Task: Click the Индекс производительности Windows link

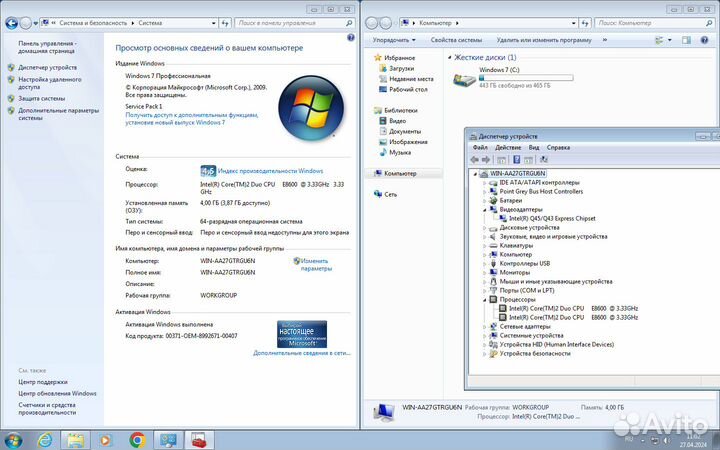Action: [270, 171]
